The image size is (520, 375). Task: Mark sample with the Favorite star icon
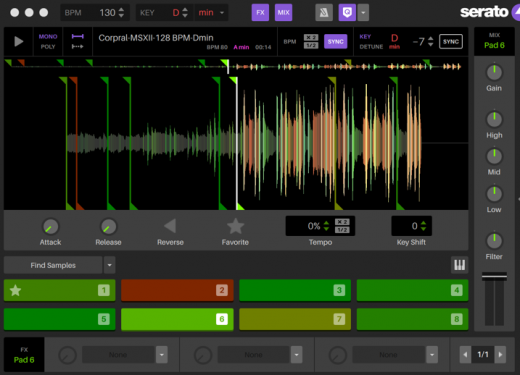pyautogui.click(x=235, y=226)
